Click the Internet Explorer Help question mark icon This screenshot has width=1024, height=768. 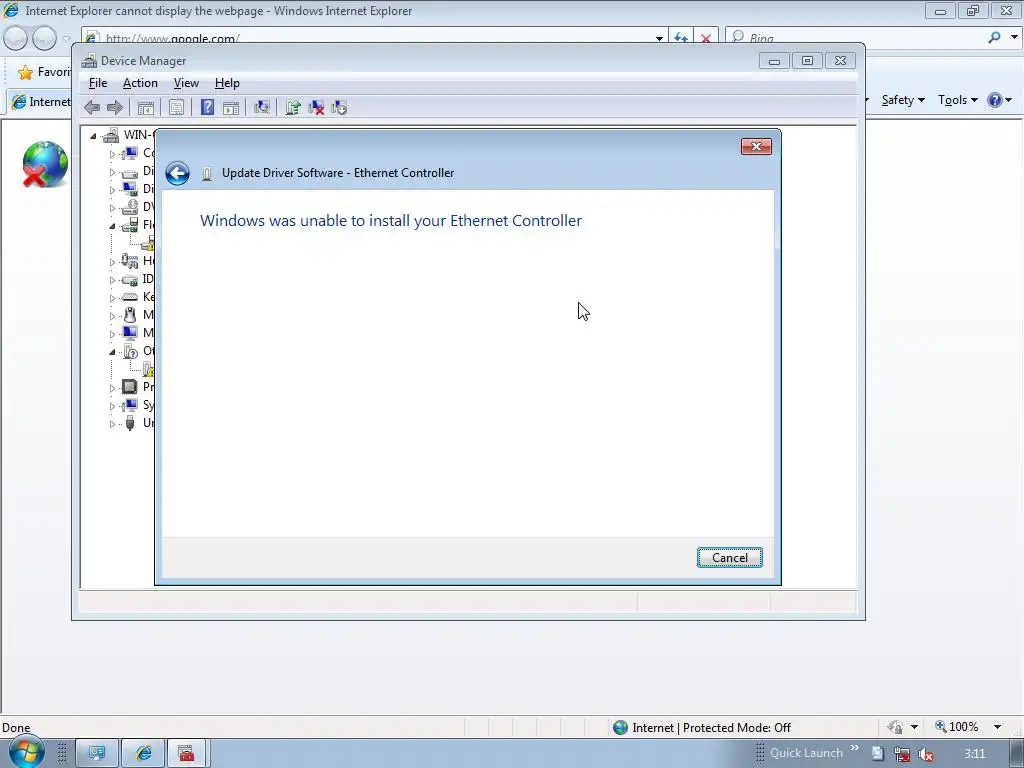coord(995,100)
